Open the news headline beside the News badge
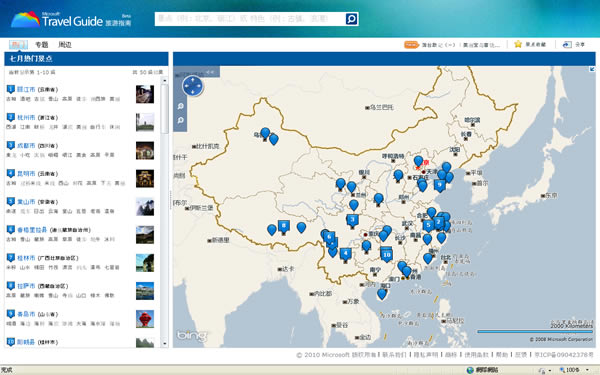Image resolution: width=600 pixels, height=375 pixels. [461, 45]
